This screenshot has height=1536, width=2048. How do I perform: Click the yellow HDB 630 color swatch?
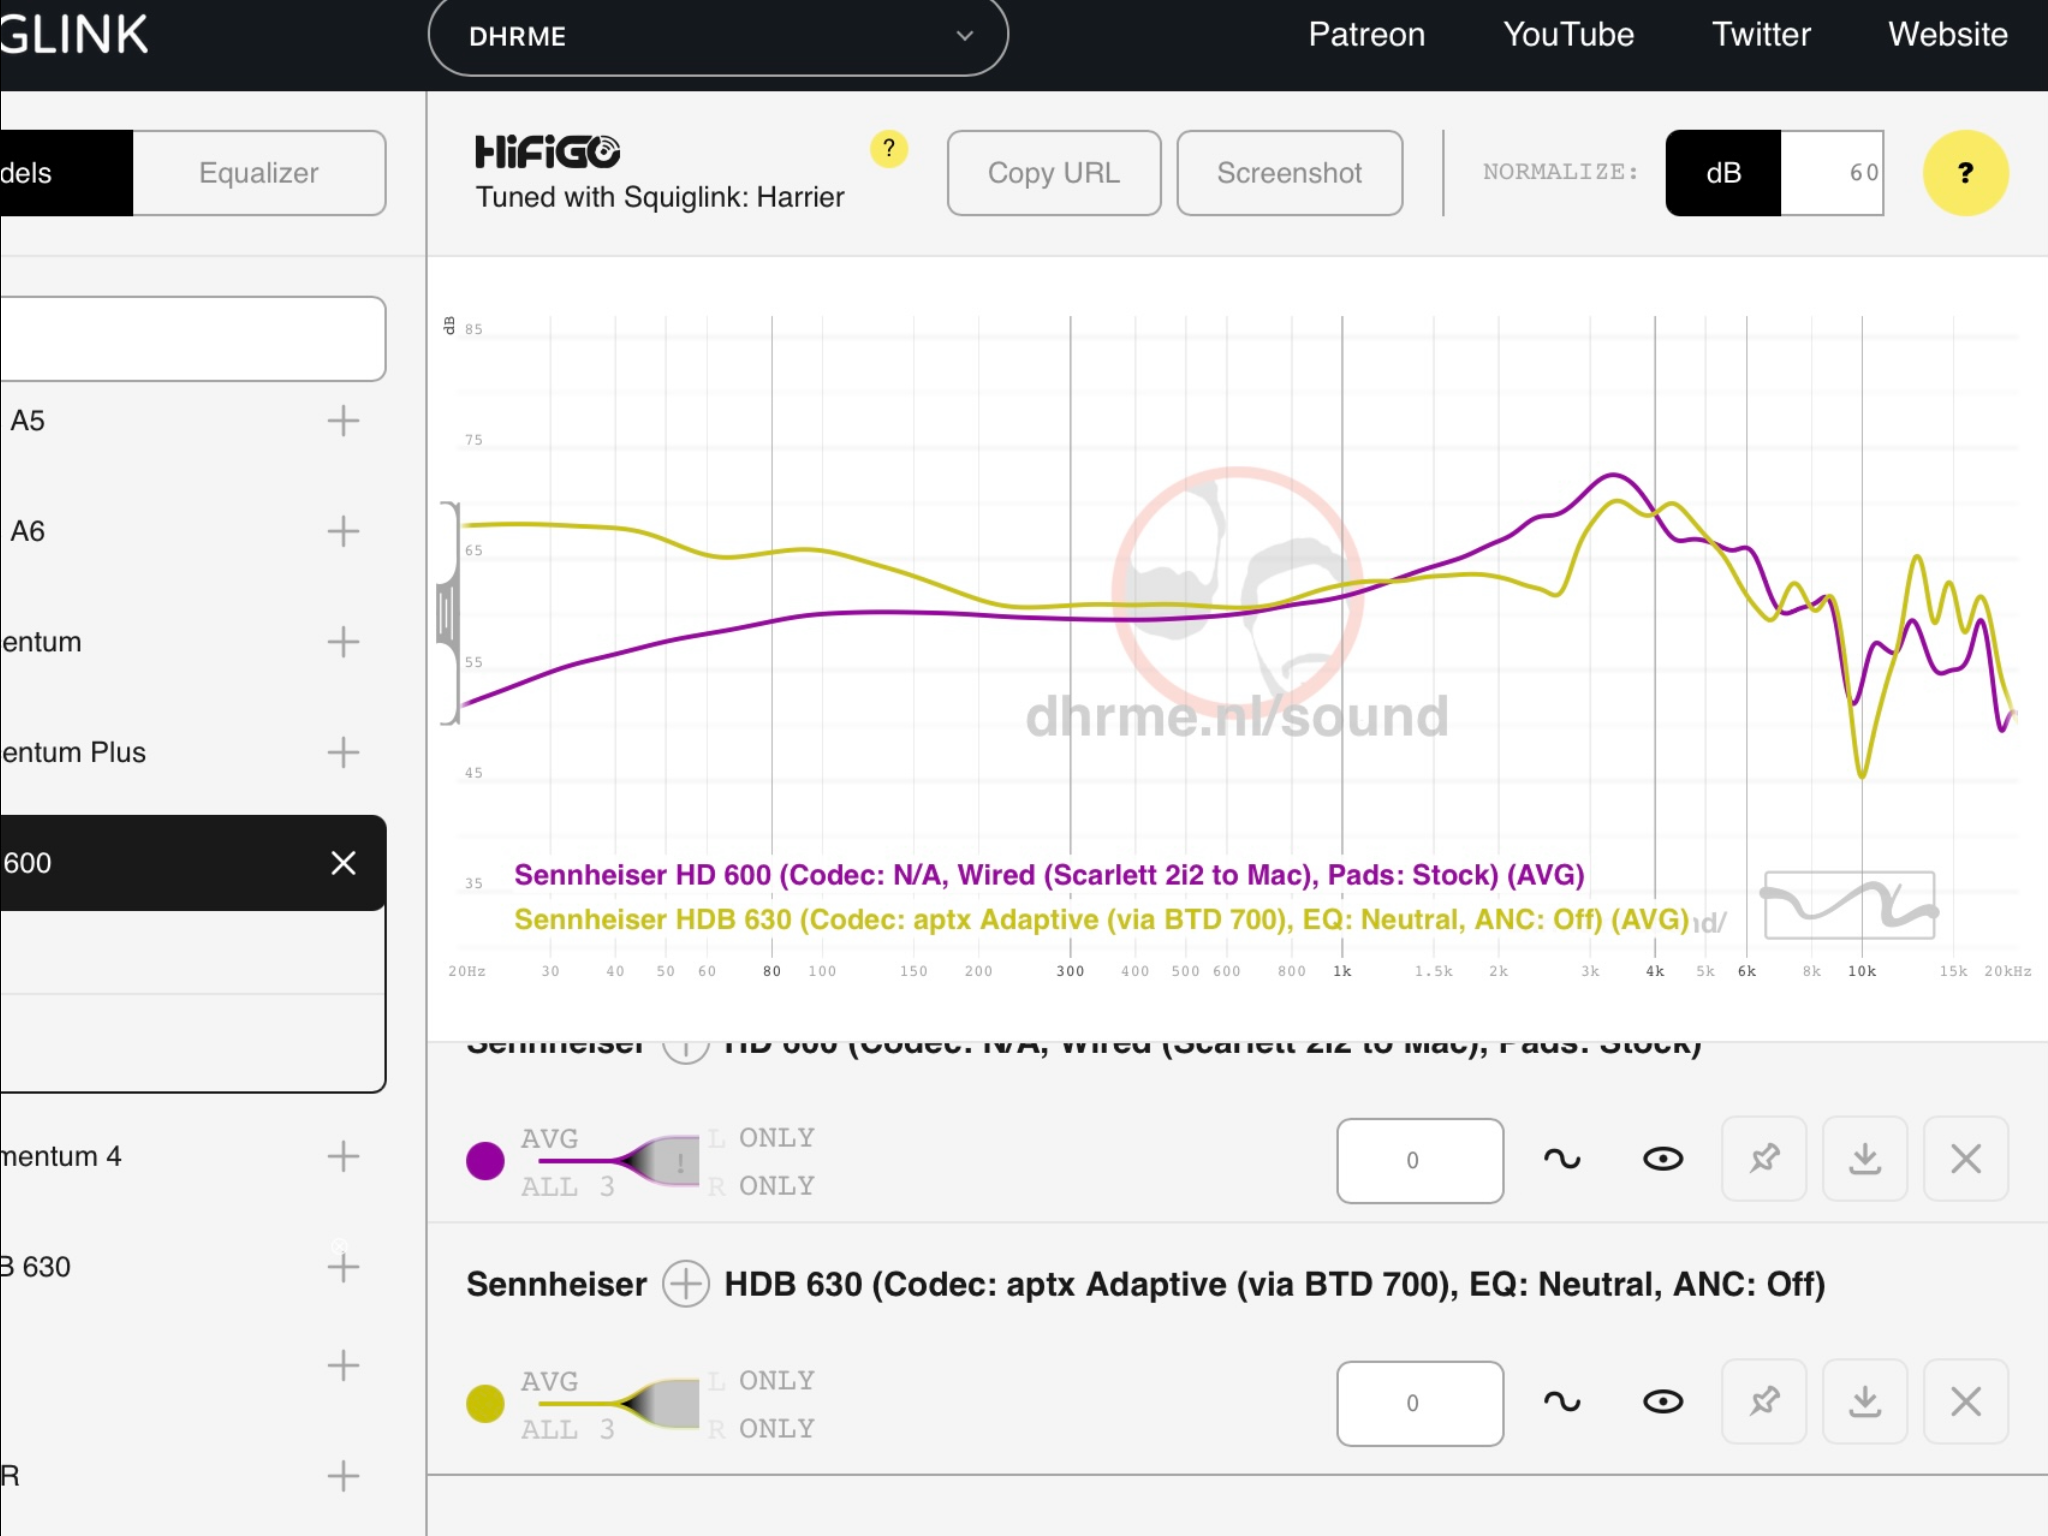point(485,1404)
